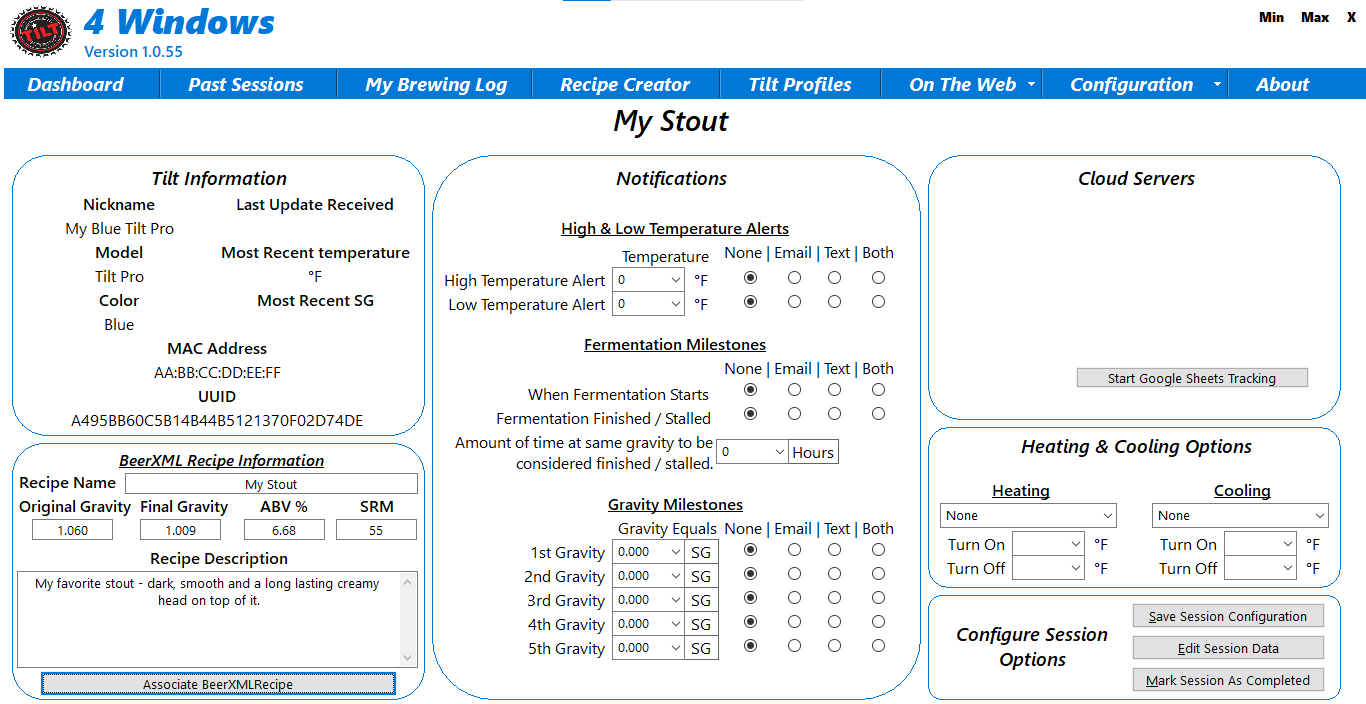Expand the Configuration menu arrow

[x=1217, y=85]
